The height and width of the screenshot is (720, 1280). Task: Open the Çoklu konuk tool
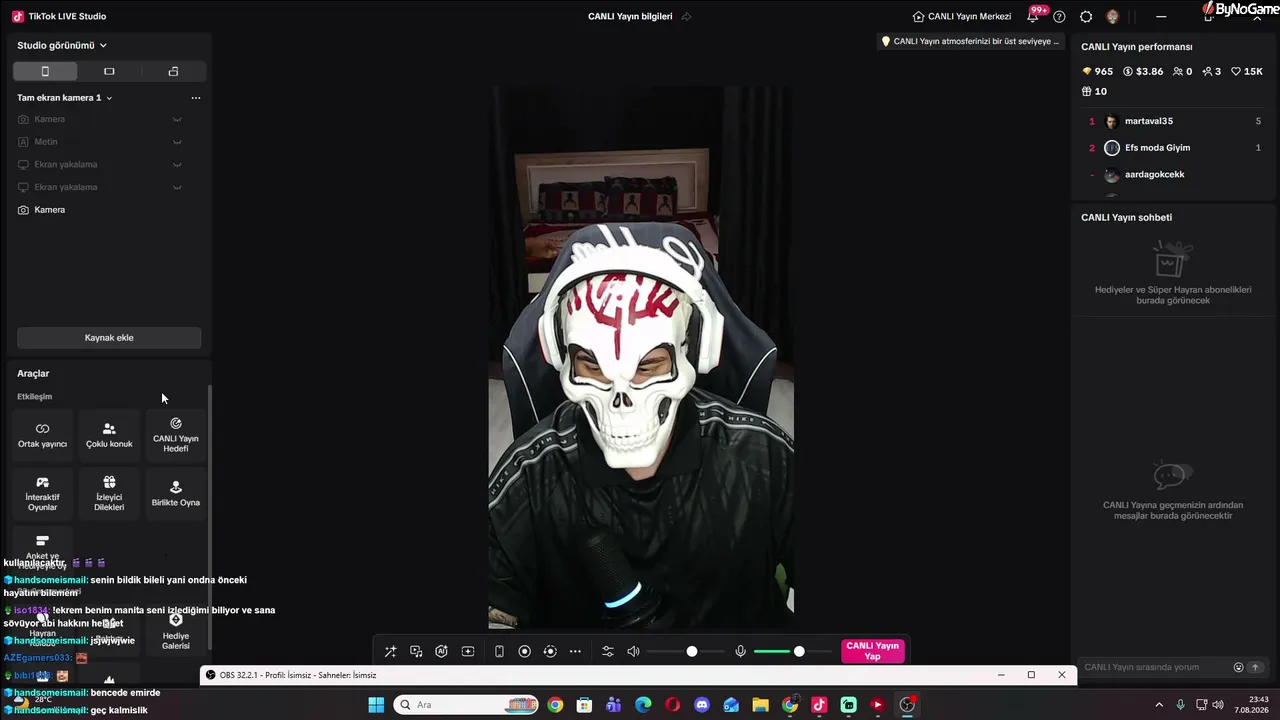tap(109, 435)
